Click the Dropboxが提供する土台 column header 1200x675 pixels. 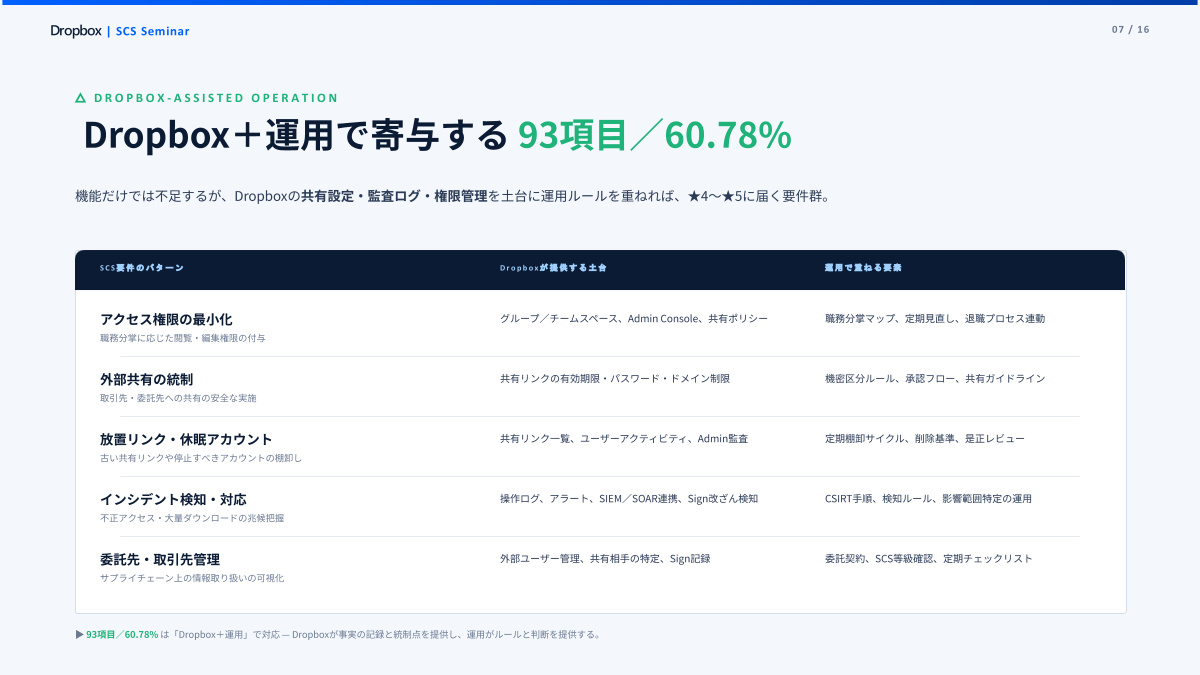coord(553,268)
